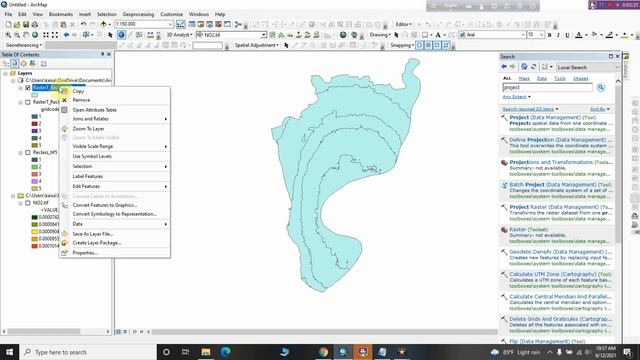Select the Select Elements arrow tool
This screenshot has width=640, height=360.
click(110, 35)
